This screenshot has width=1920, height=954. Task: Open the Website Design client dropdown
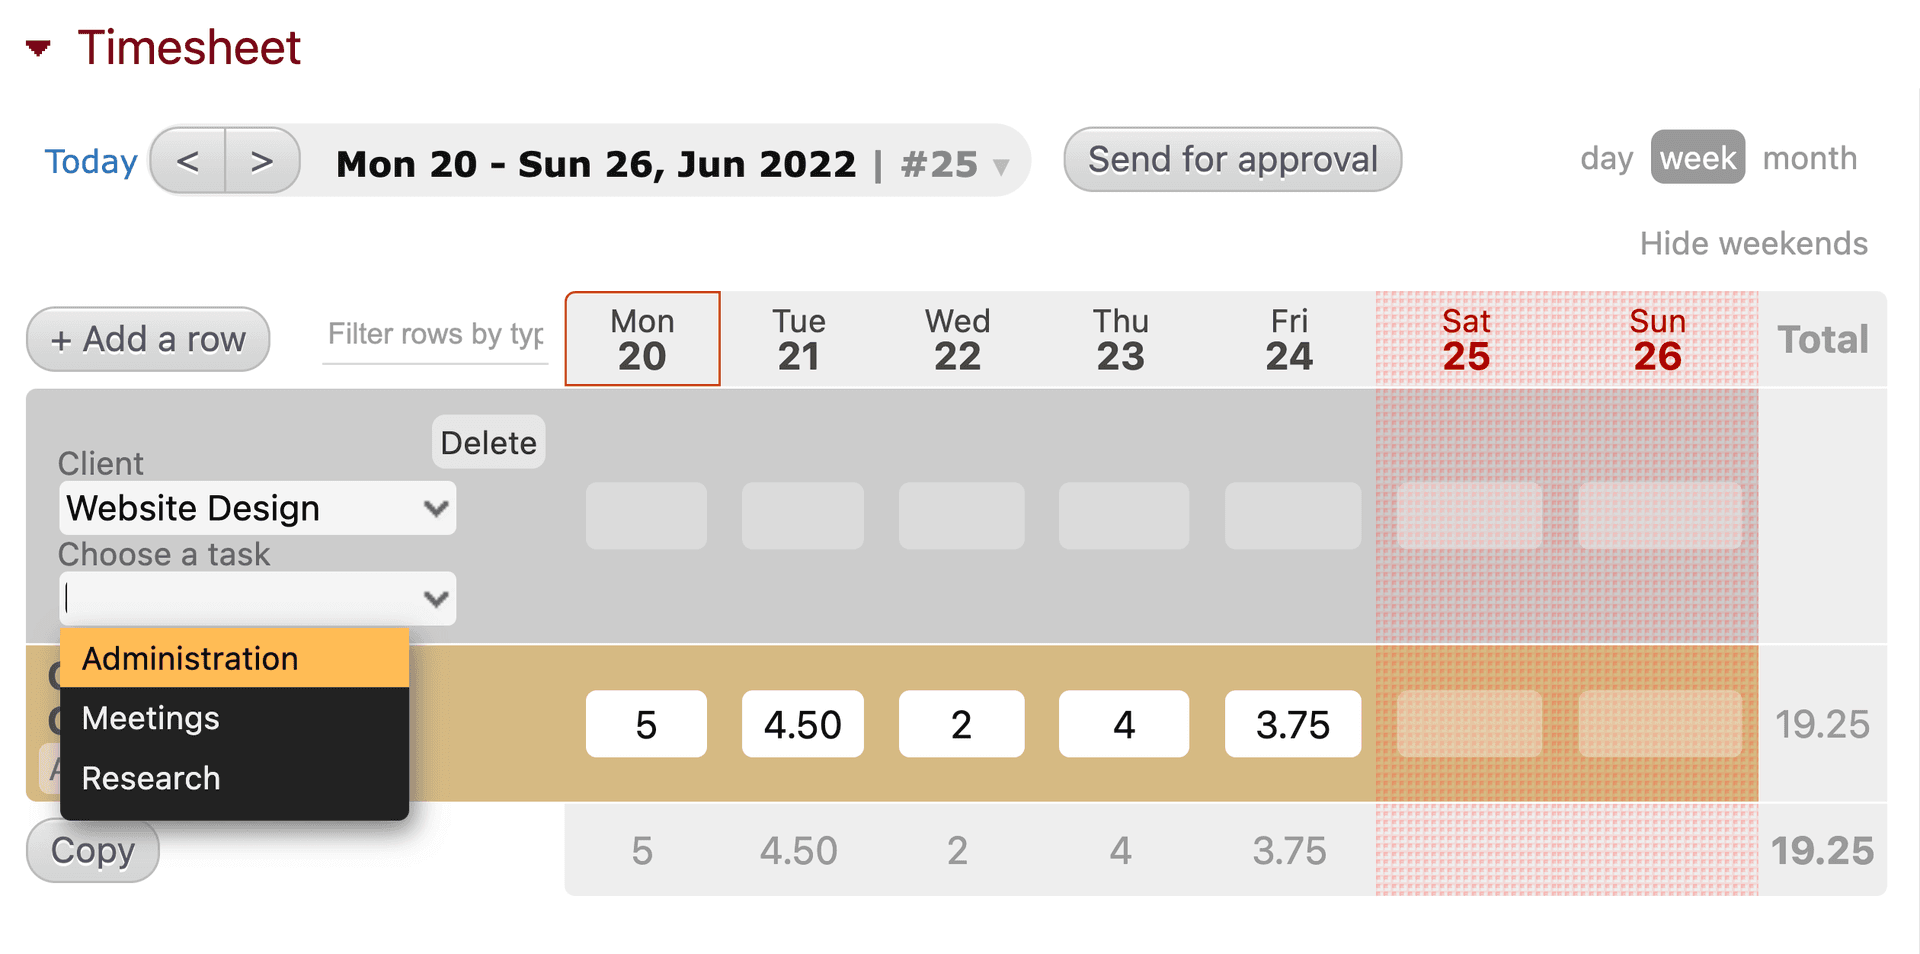257,508
